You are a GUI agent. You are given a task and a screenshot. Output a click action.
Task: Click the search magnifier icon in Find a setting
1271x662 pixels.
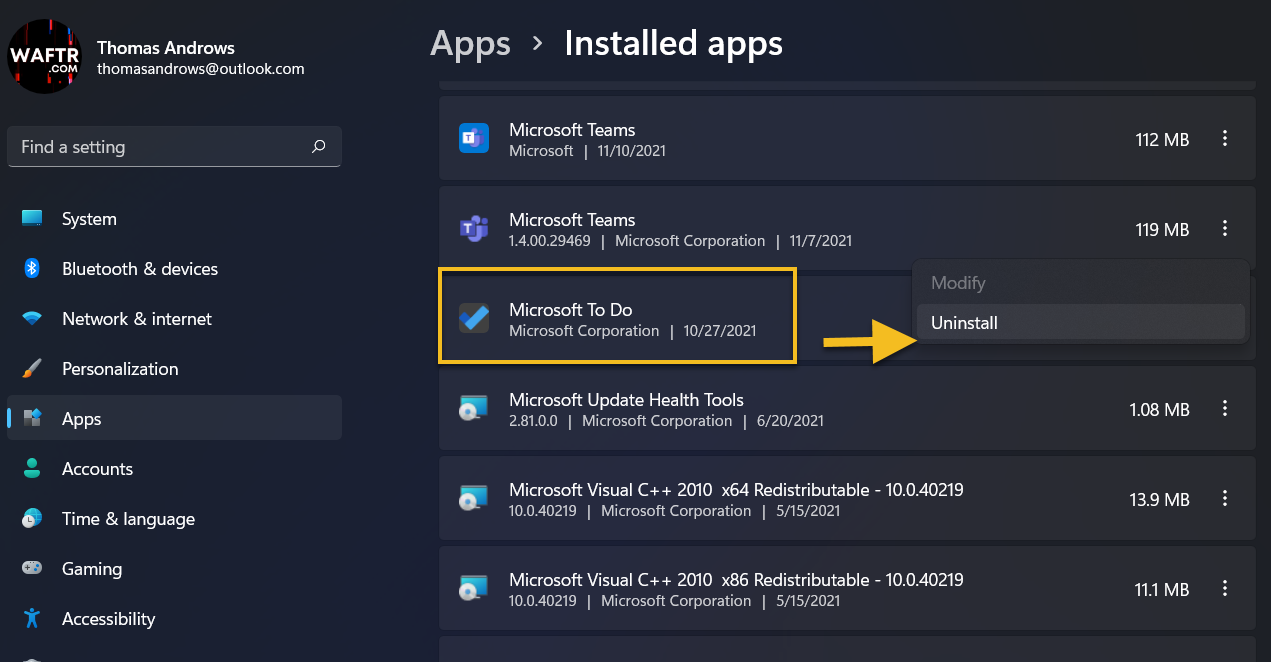pos(319,147)
